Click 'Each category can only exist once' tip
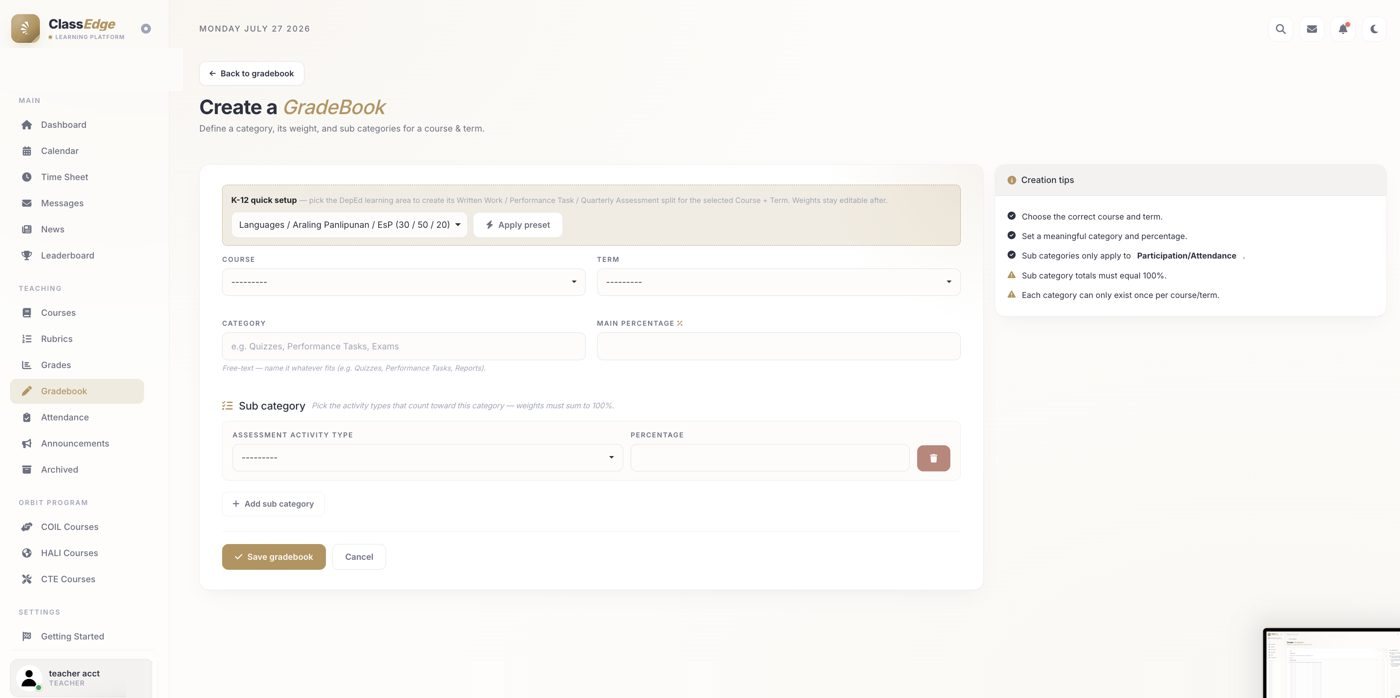 coord(1120,295)
